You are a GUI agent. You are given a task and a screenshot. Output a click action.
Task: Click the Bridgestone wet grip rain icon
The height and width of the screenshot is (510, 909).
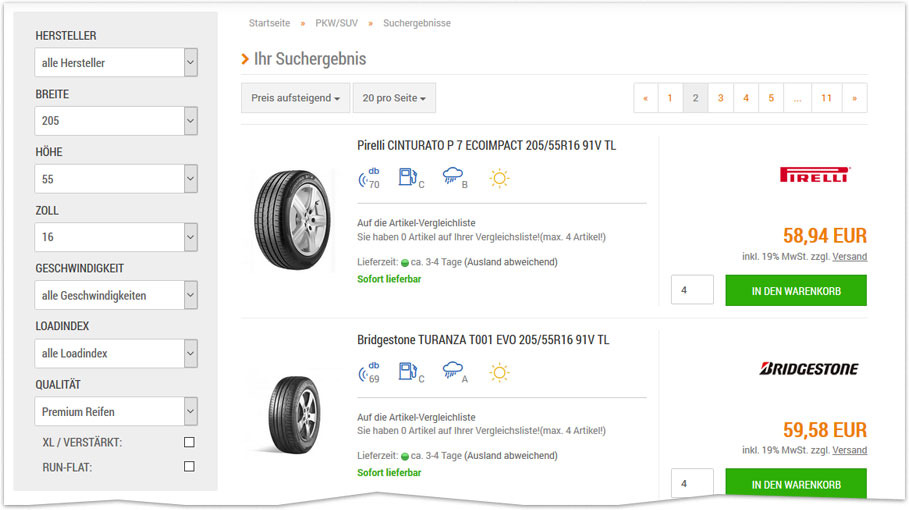[x=455, y=373]
